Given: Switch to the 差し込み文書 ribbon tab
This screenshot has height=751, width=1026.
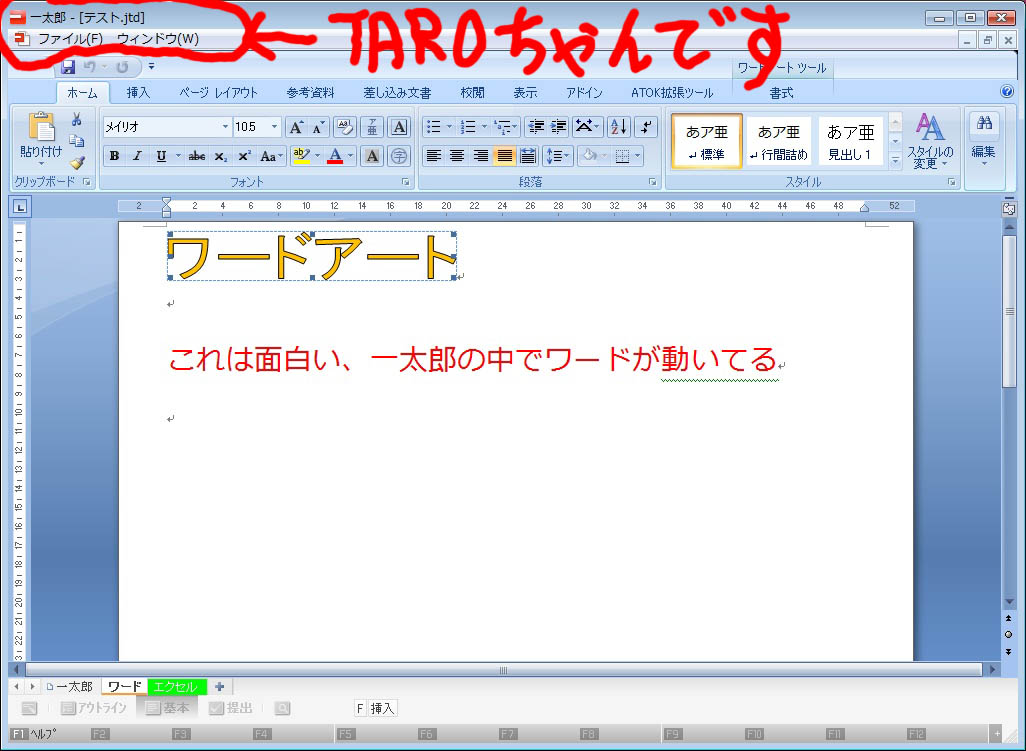Looking at the screenshot, I should tap(397, 93).
